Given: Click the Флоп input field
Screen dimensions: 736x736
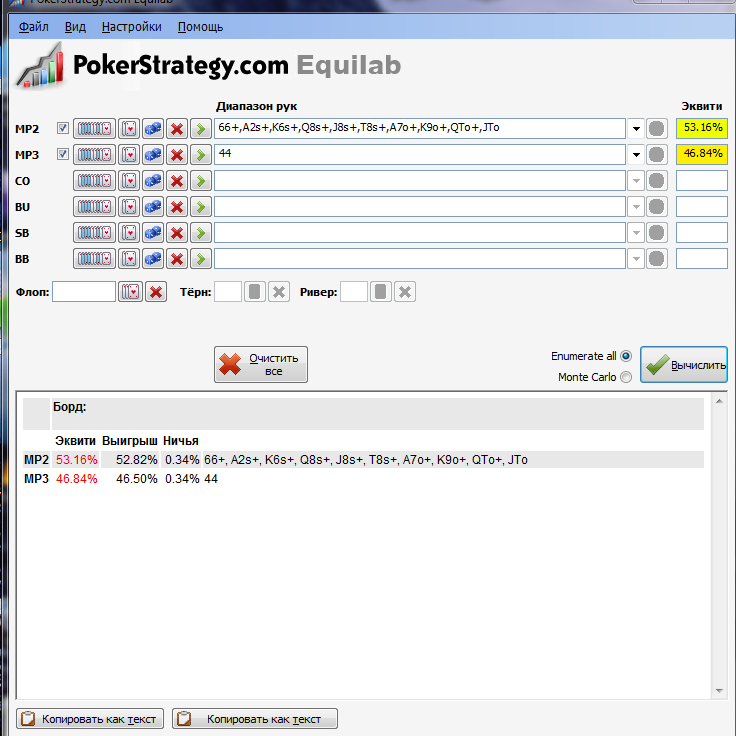Looking at the screenshot, I should [x=84, y=291].
